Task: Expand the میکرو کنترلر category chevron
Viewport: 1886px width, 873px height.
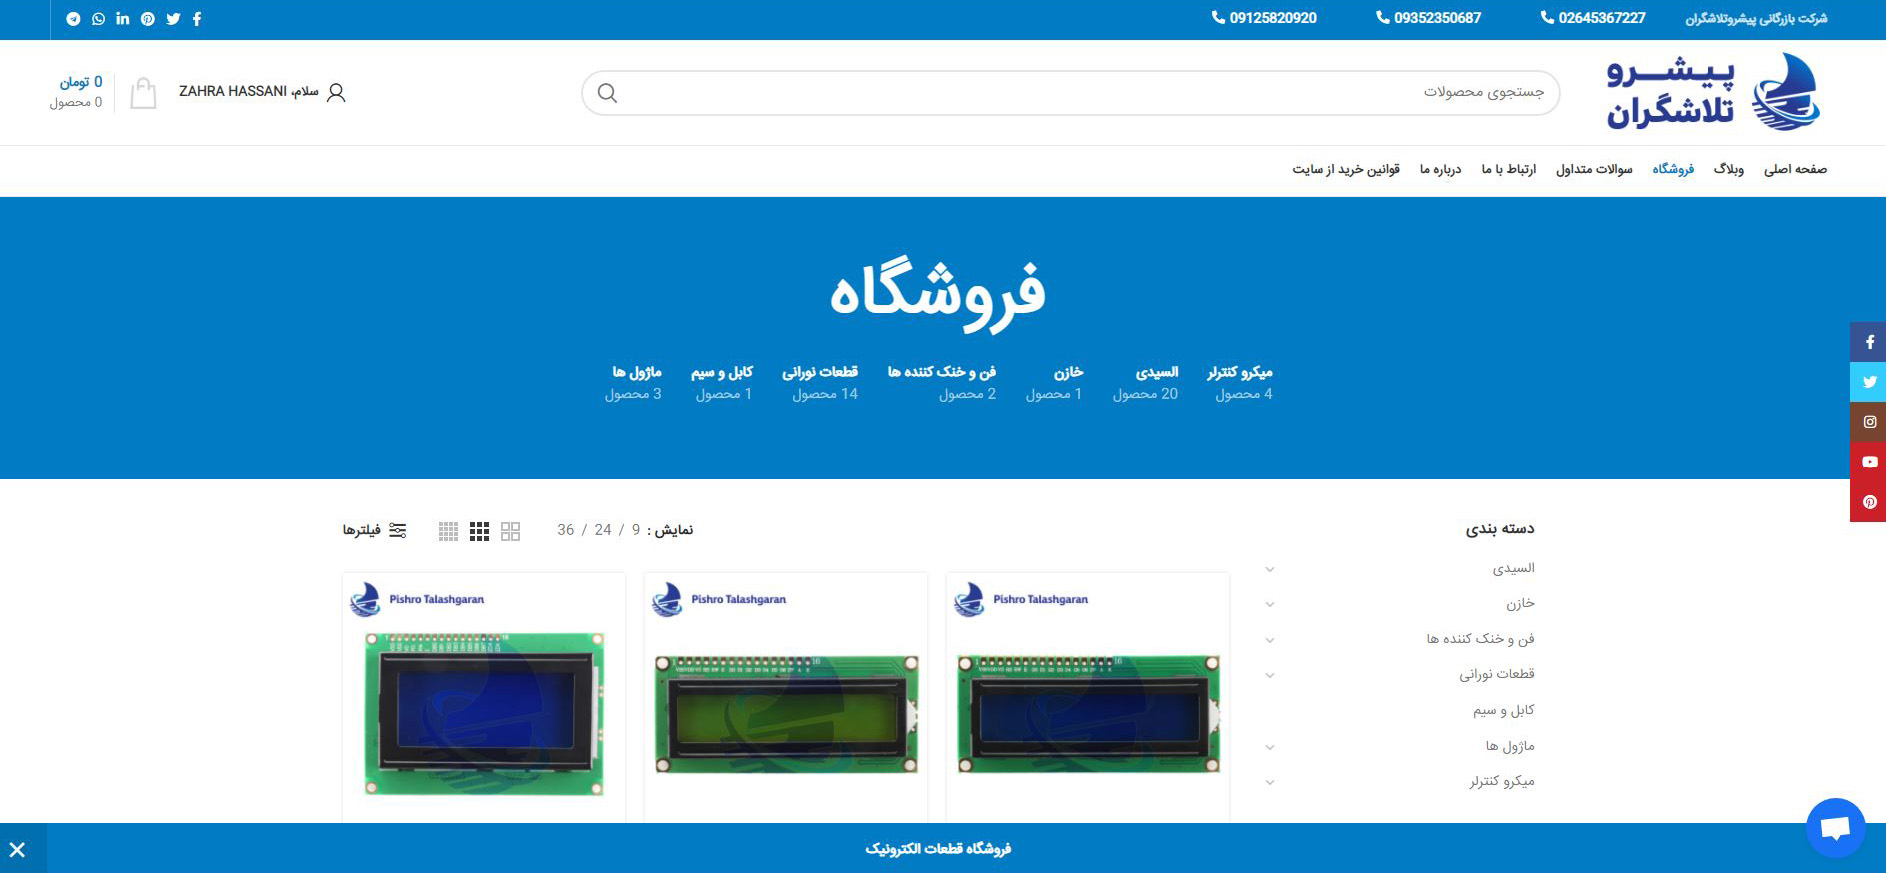Action: pyautogui.click(x=1270, y=782)
